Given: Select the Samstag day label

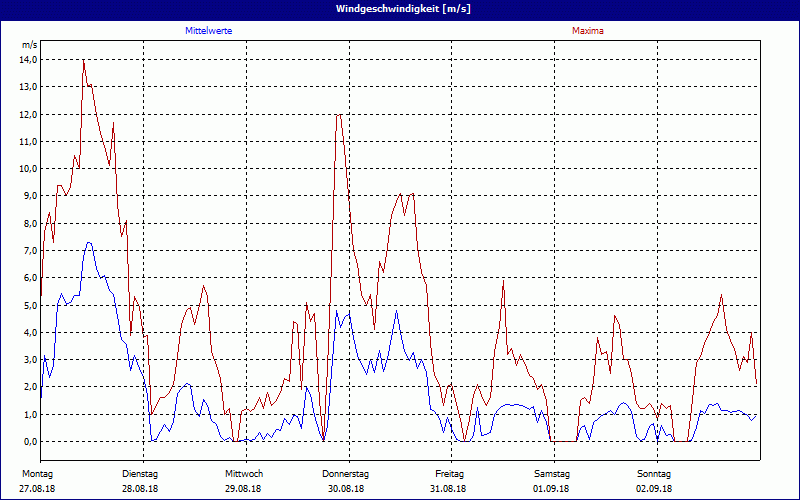Looking at the screenshot, I should point(552,473).
